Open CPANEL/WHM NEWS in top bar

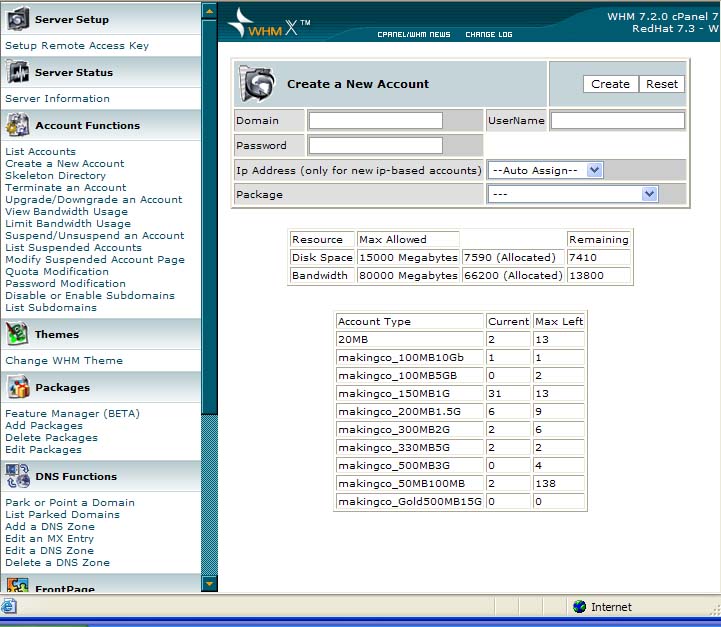coord(413,34)
